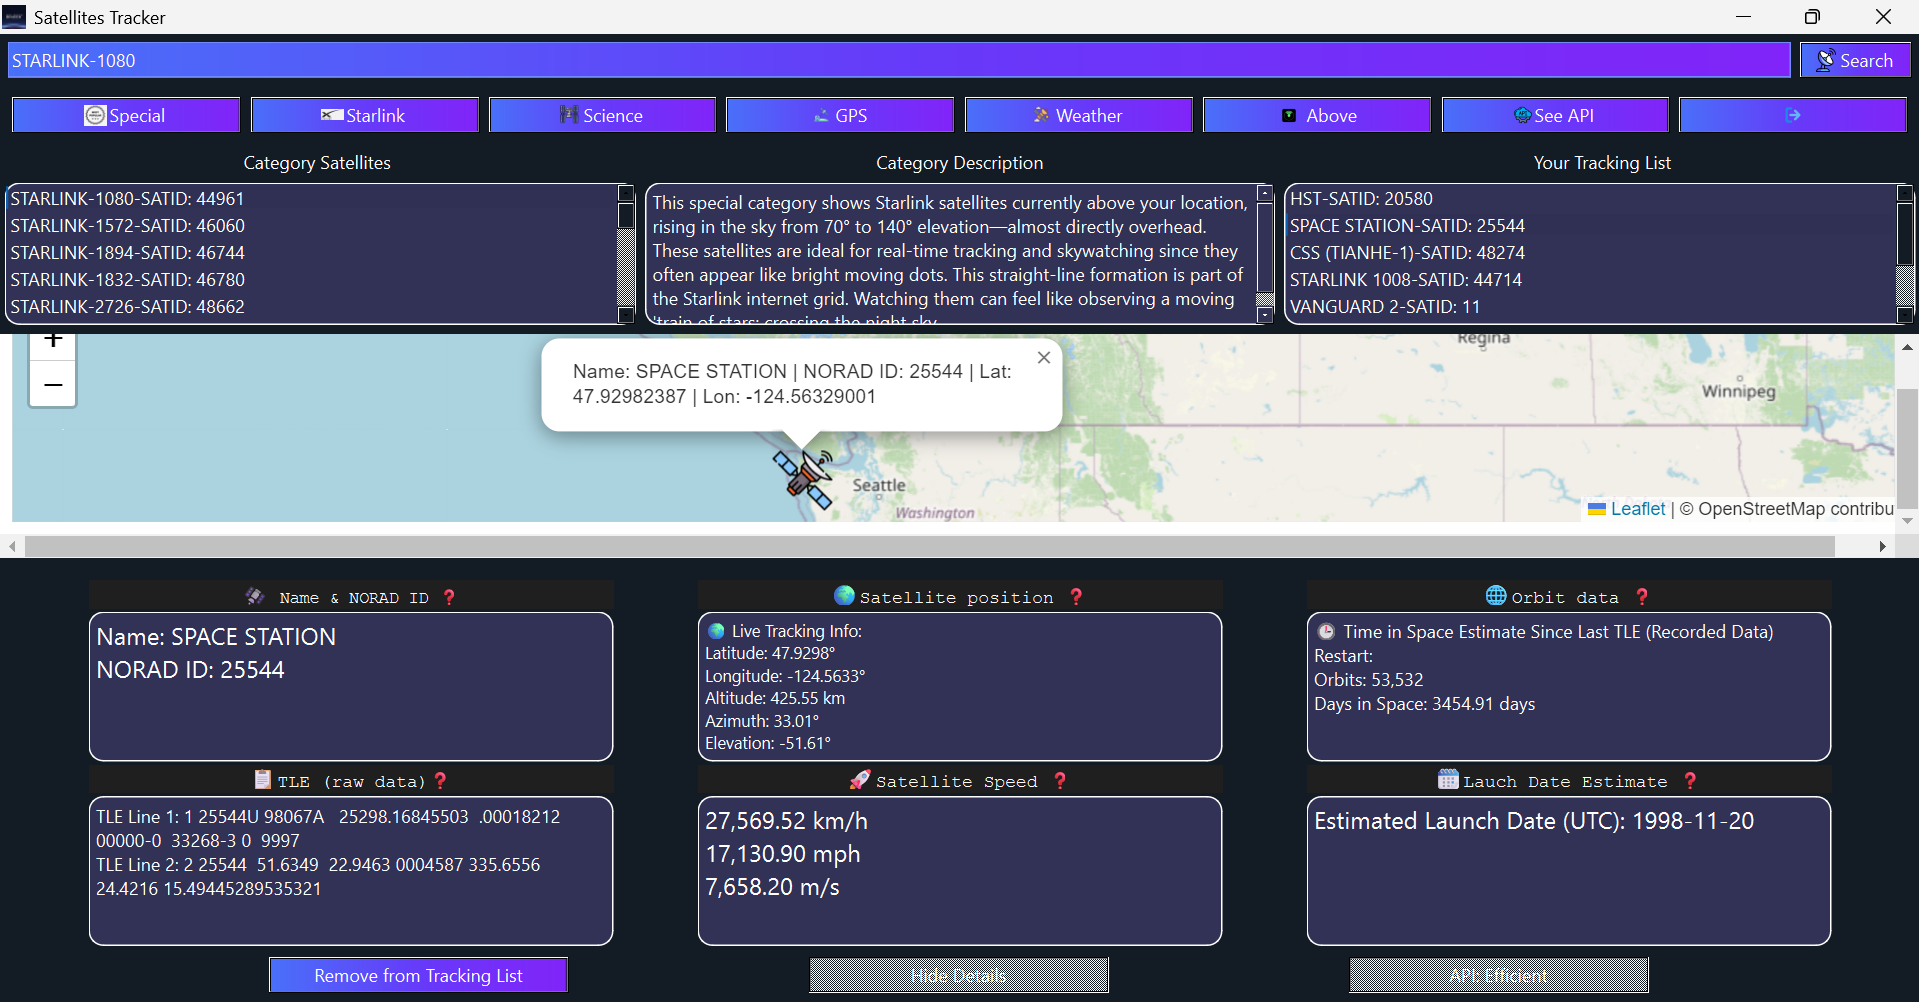Click the Estimated Launch Date (UTC) text
Image resolution: width=1919 pixels, height=1002 pixels.
coord(1534,821)
